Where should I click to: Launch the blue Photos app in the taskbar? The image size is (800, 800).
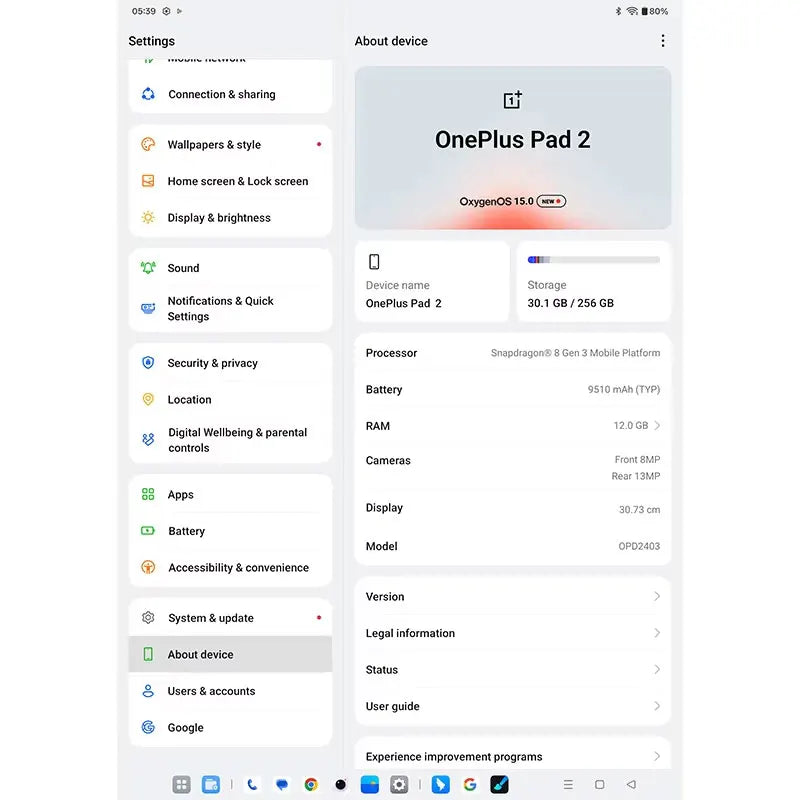(x=370, y=784)
